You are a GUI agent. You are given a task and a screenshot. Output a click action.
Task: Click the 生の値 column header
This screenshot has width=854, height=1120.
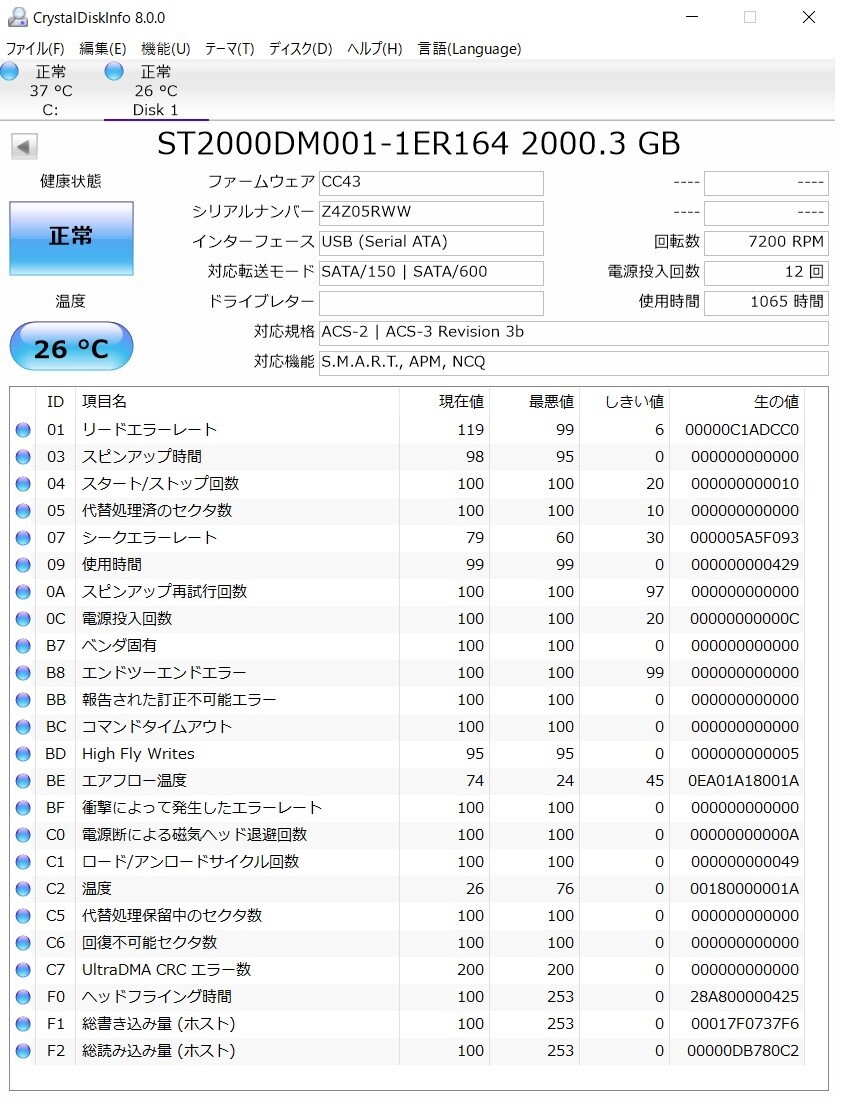tap(776, 402)
